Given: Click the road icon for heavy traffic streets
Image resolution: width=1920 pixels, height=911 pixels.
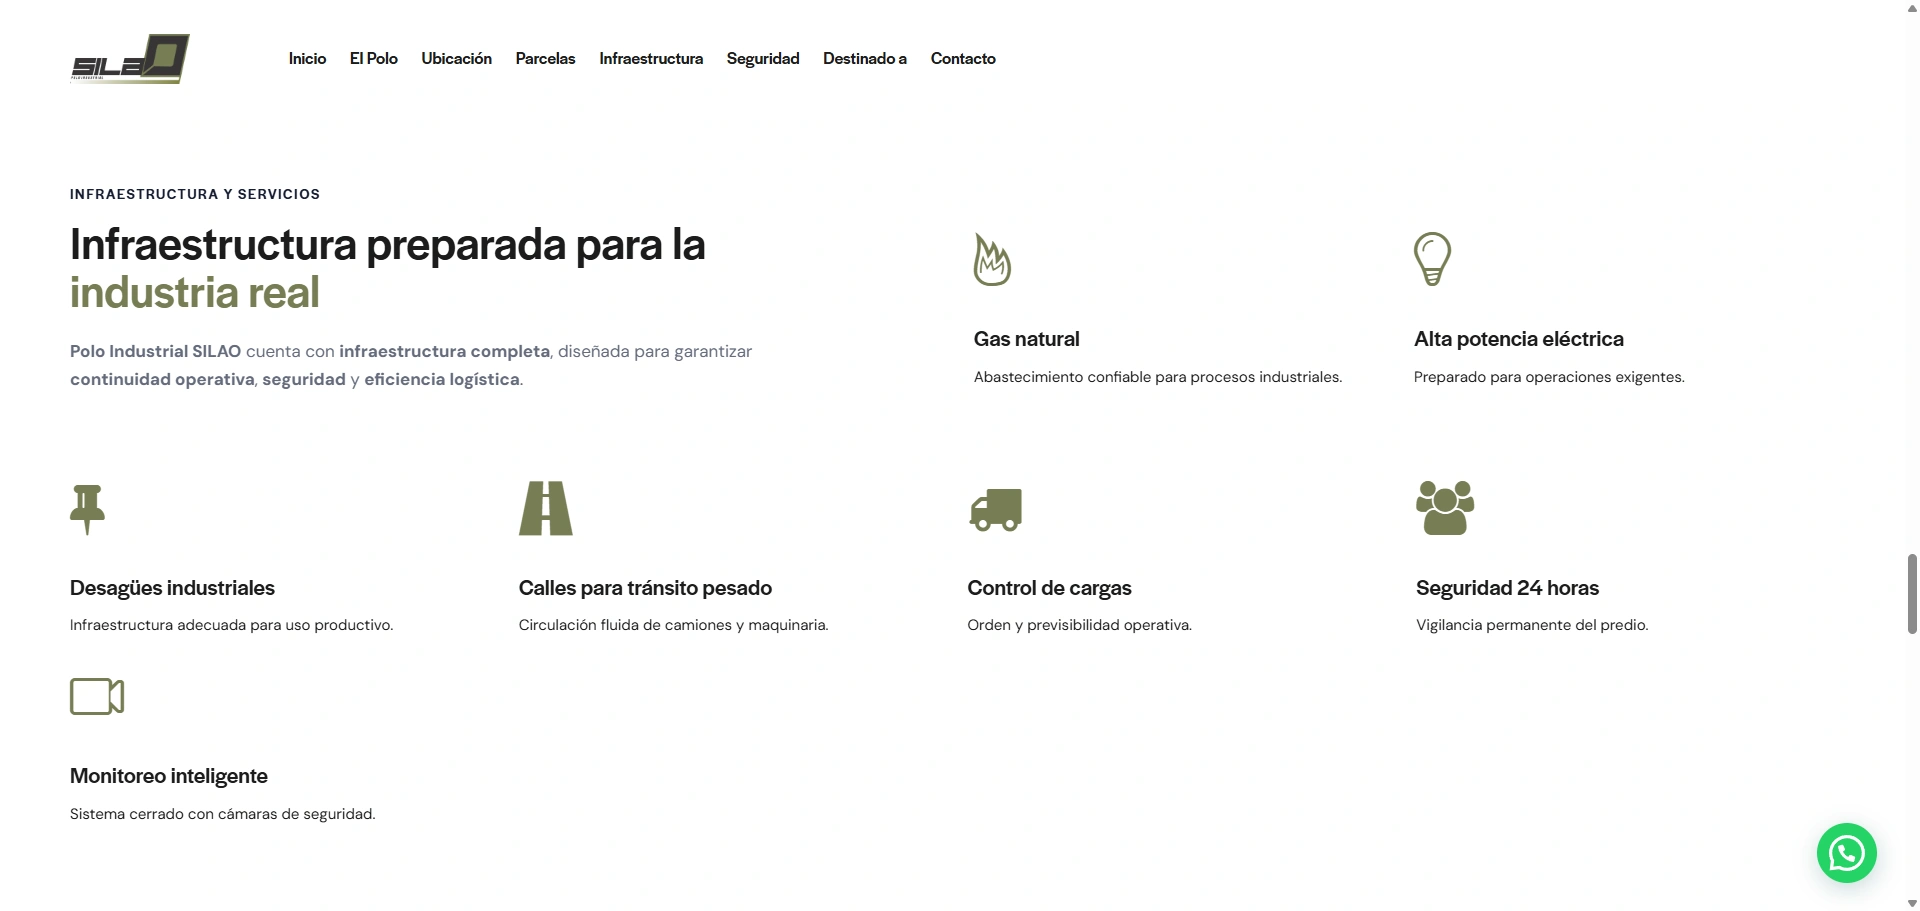Looking at the screenshot, I should (x=545, y=508).
